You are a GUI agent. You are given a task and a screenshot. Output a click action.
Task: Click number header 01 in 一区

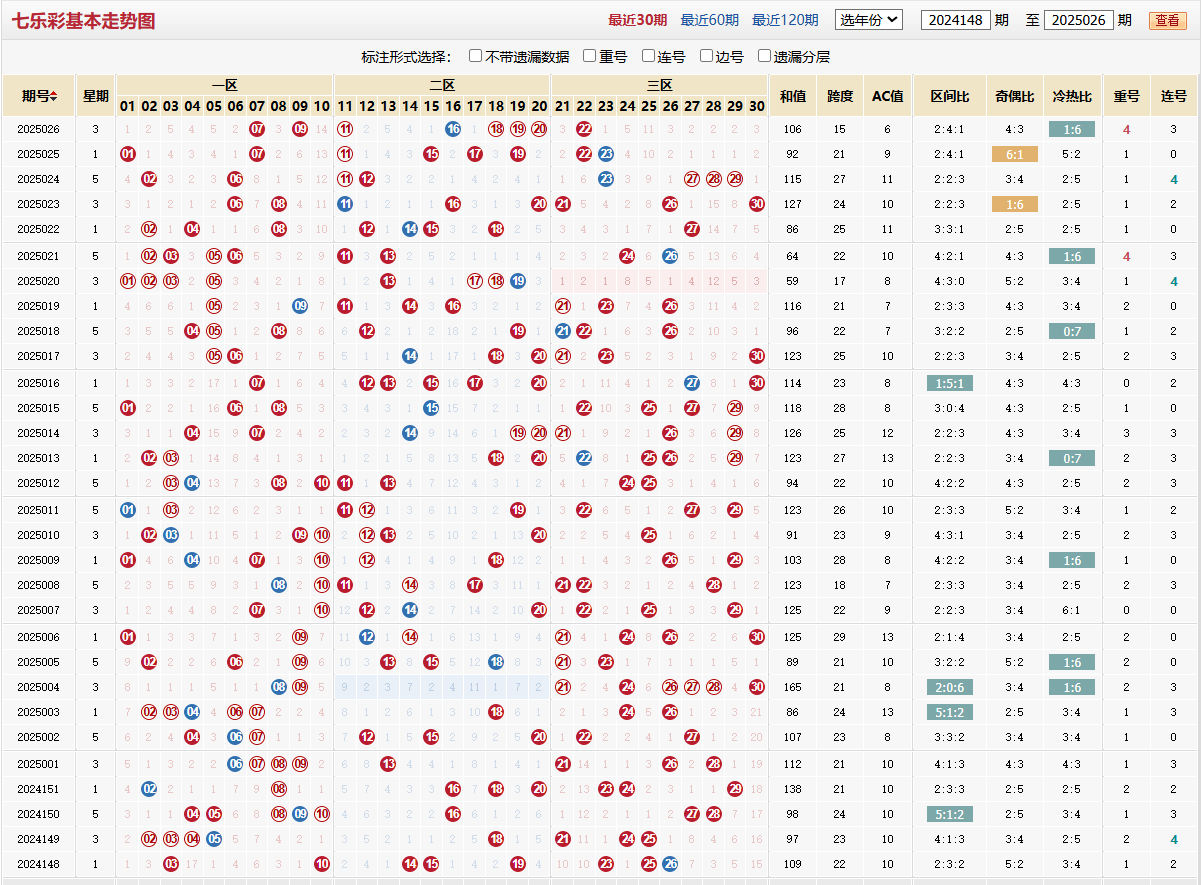[127, 106]
